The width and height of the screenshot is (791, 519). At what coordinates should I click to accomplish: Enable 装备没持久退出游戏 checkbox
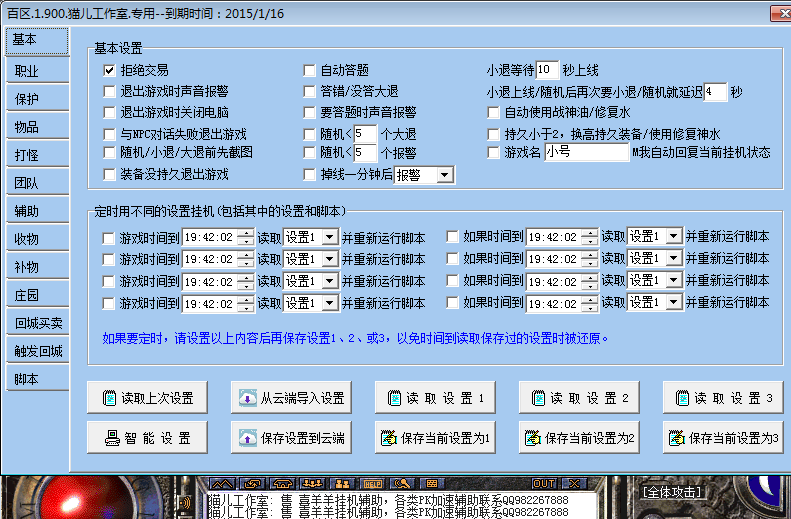coord(109,175)
